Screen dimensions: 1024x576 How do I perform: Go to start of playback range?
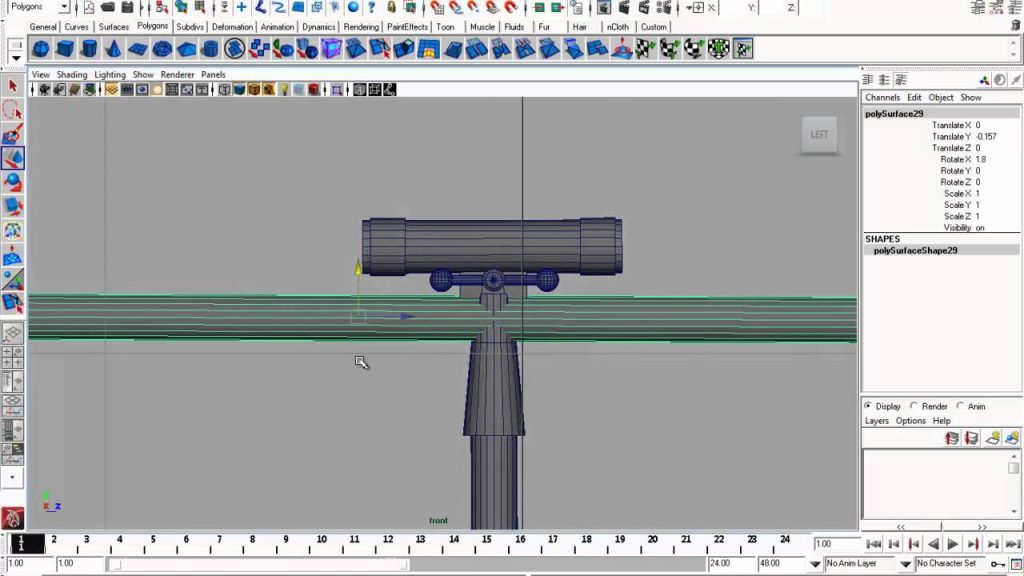[x=874, y=544]
